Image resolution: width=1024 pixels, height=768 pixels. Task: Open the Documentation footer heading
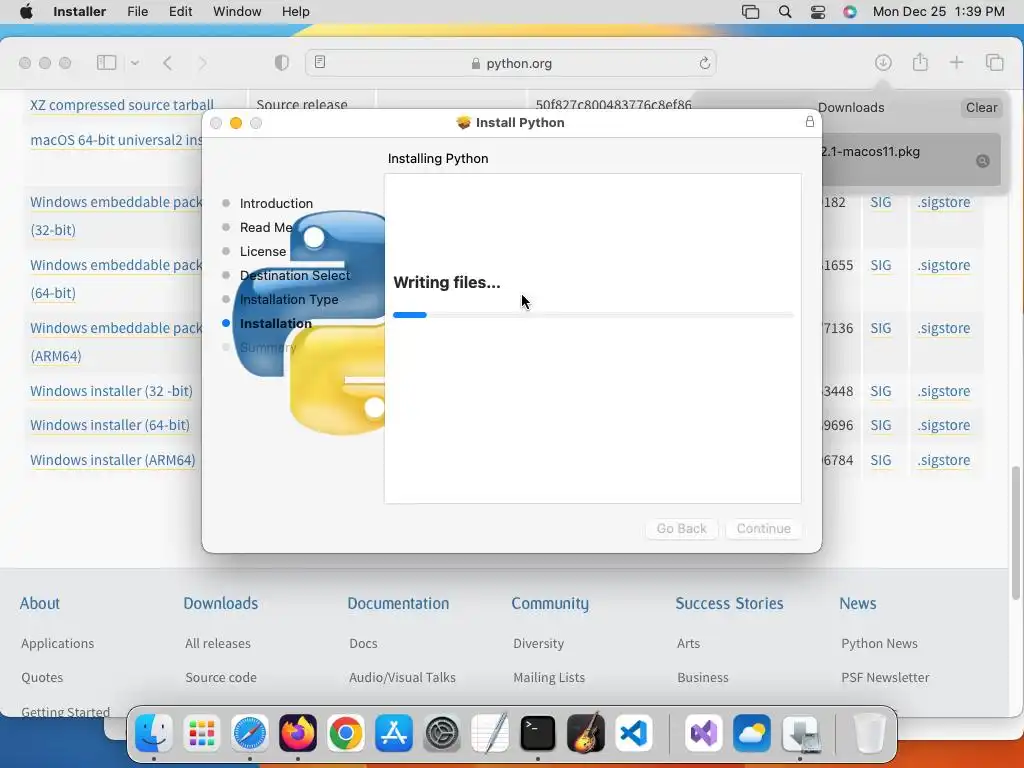pyautogui.click(x=398, y=603)
